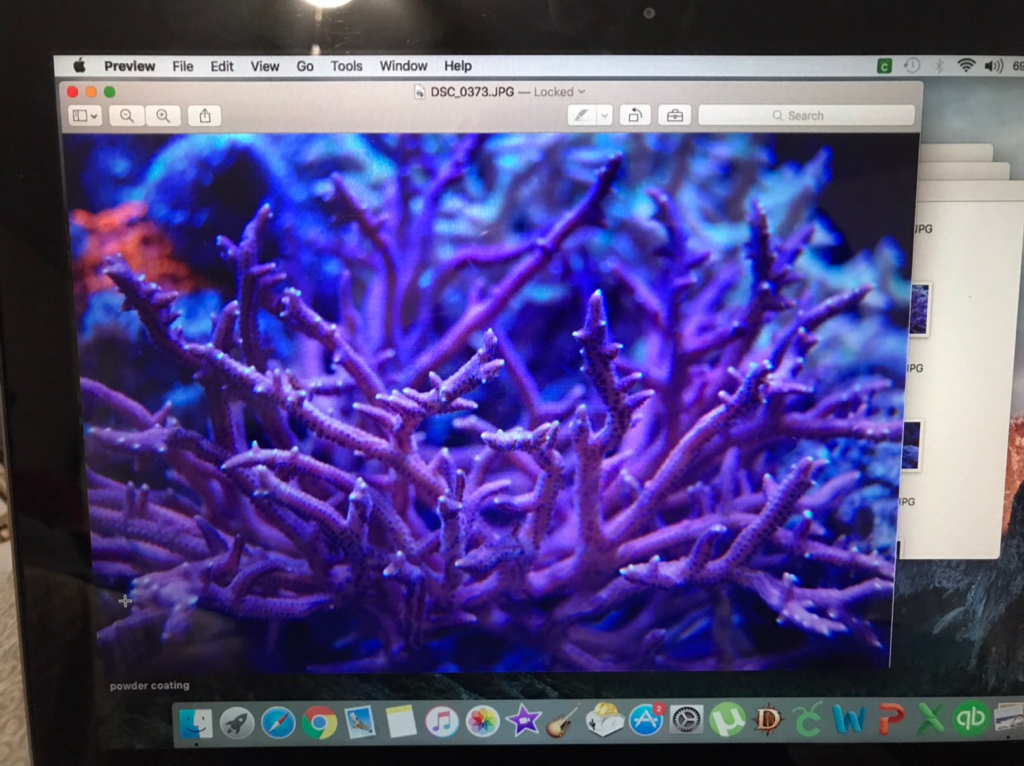Open System Preferences gear in Dock
Screen dimensions: 1024x766
tap(686, 721)
